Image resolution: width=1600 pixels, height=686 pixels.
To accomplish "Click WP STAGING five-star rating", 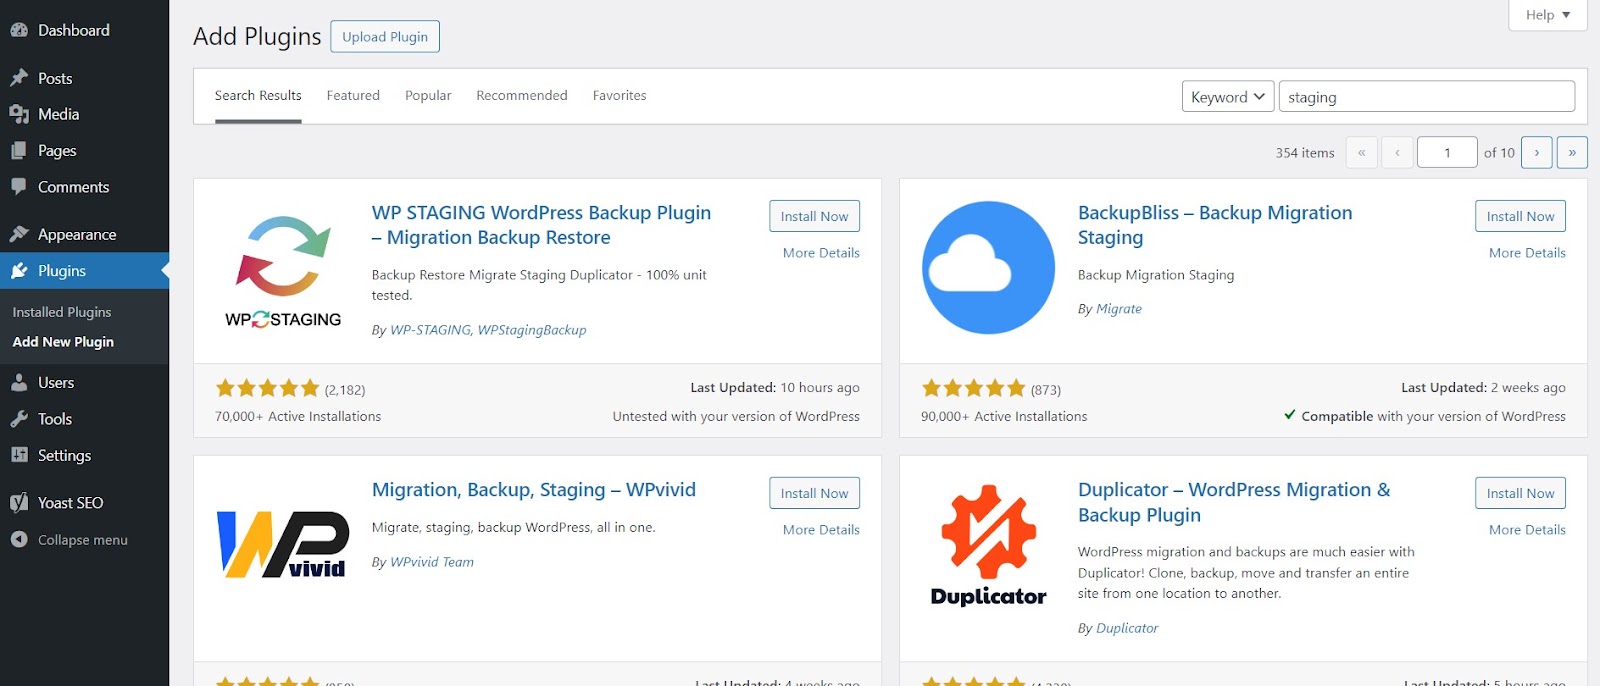I will point(267,388).
